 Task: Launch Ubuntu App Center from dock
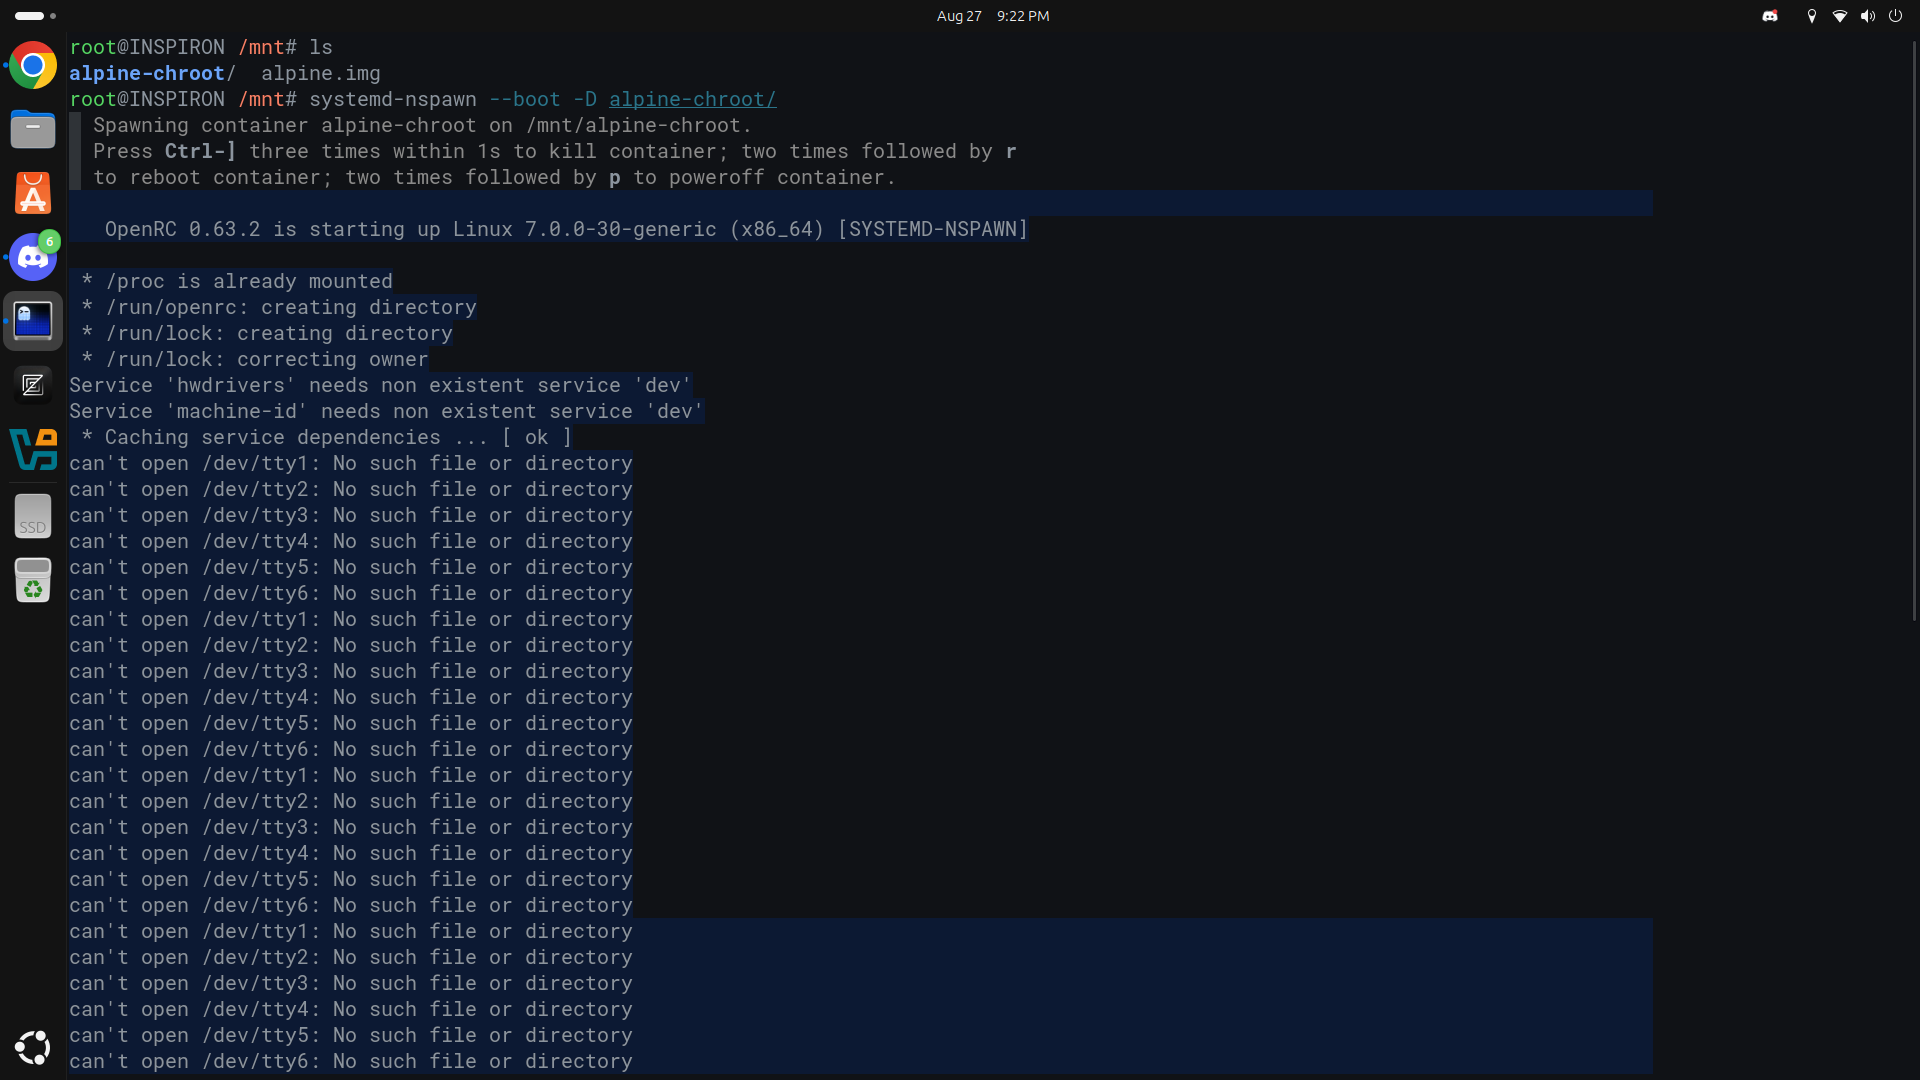[x=33, y=193]
